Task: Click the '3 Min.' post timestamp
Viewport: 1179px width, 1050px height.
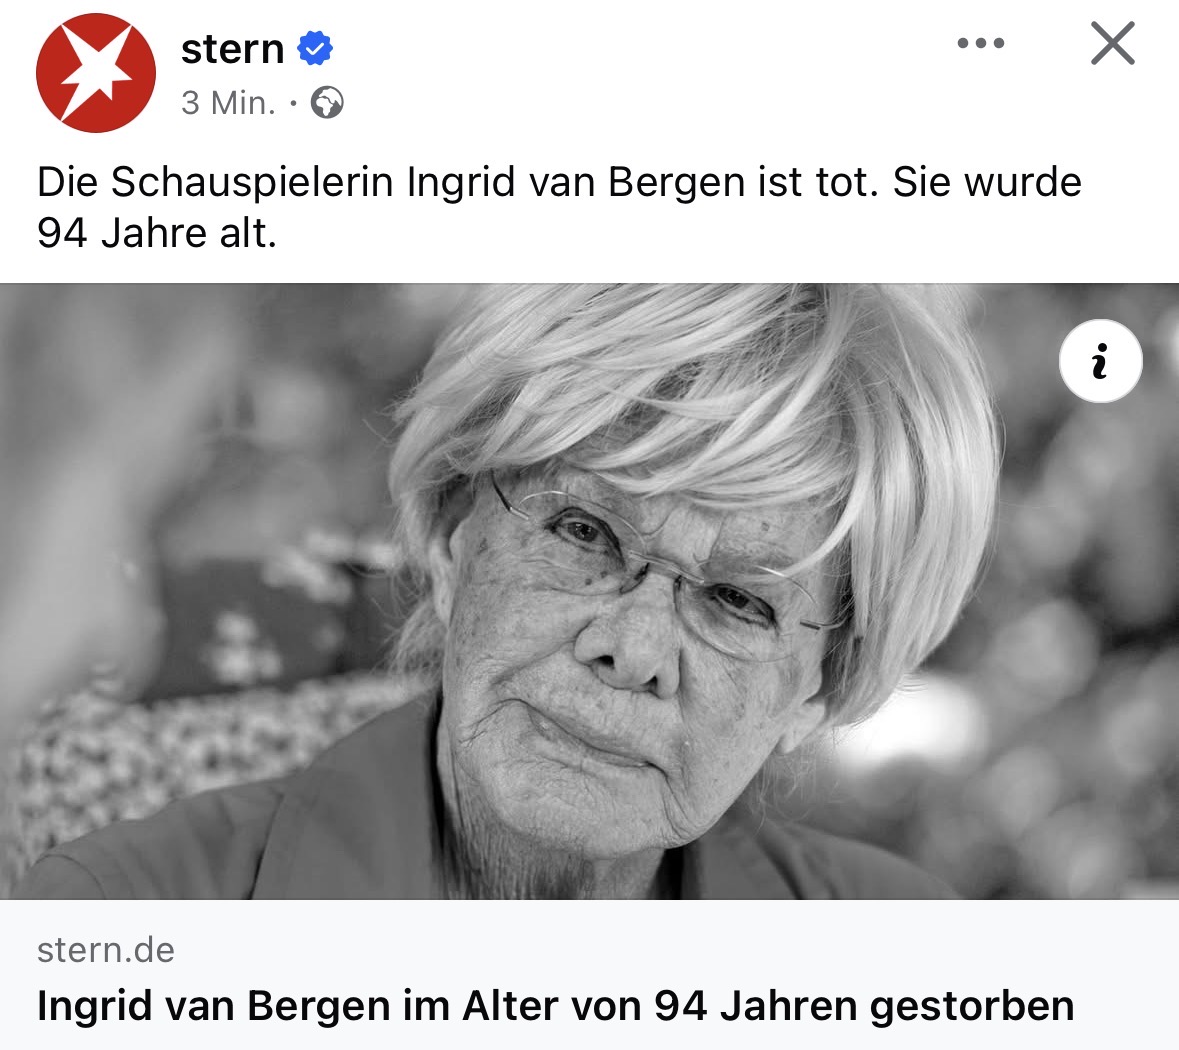Action: 229,103
